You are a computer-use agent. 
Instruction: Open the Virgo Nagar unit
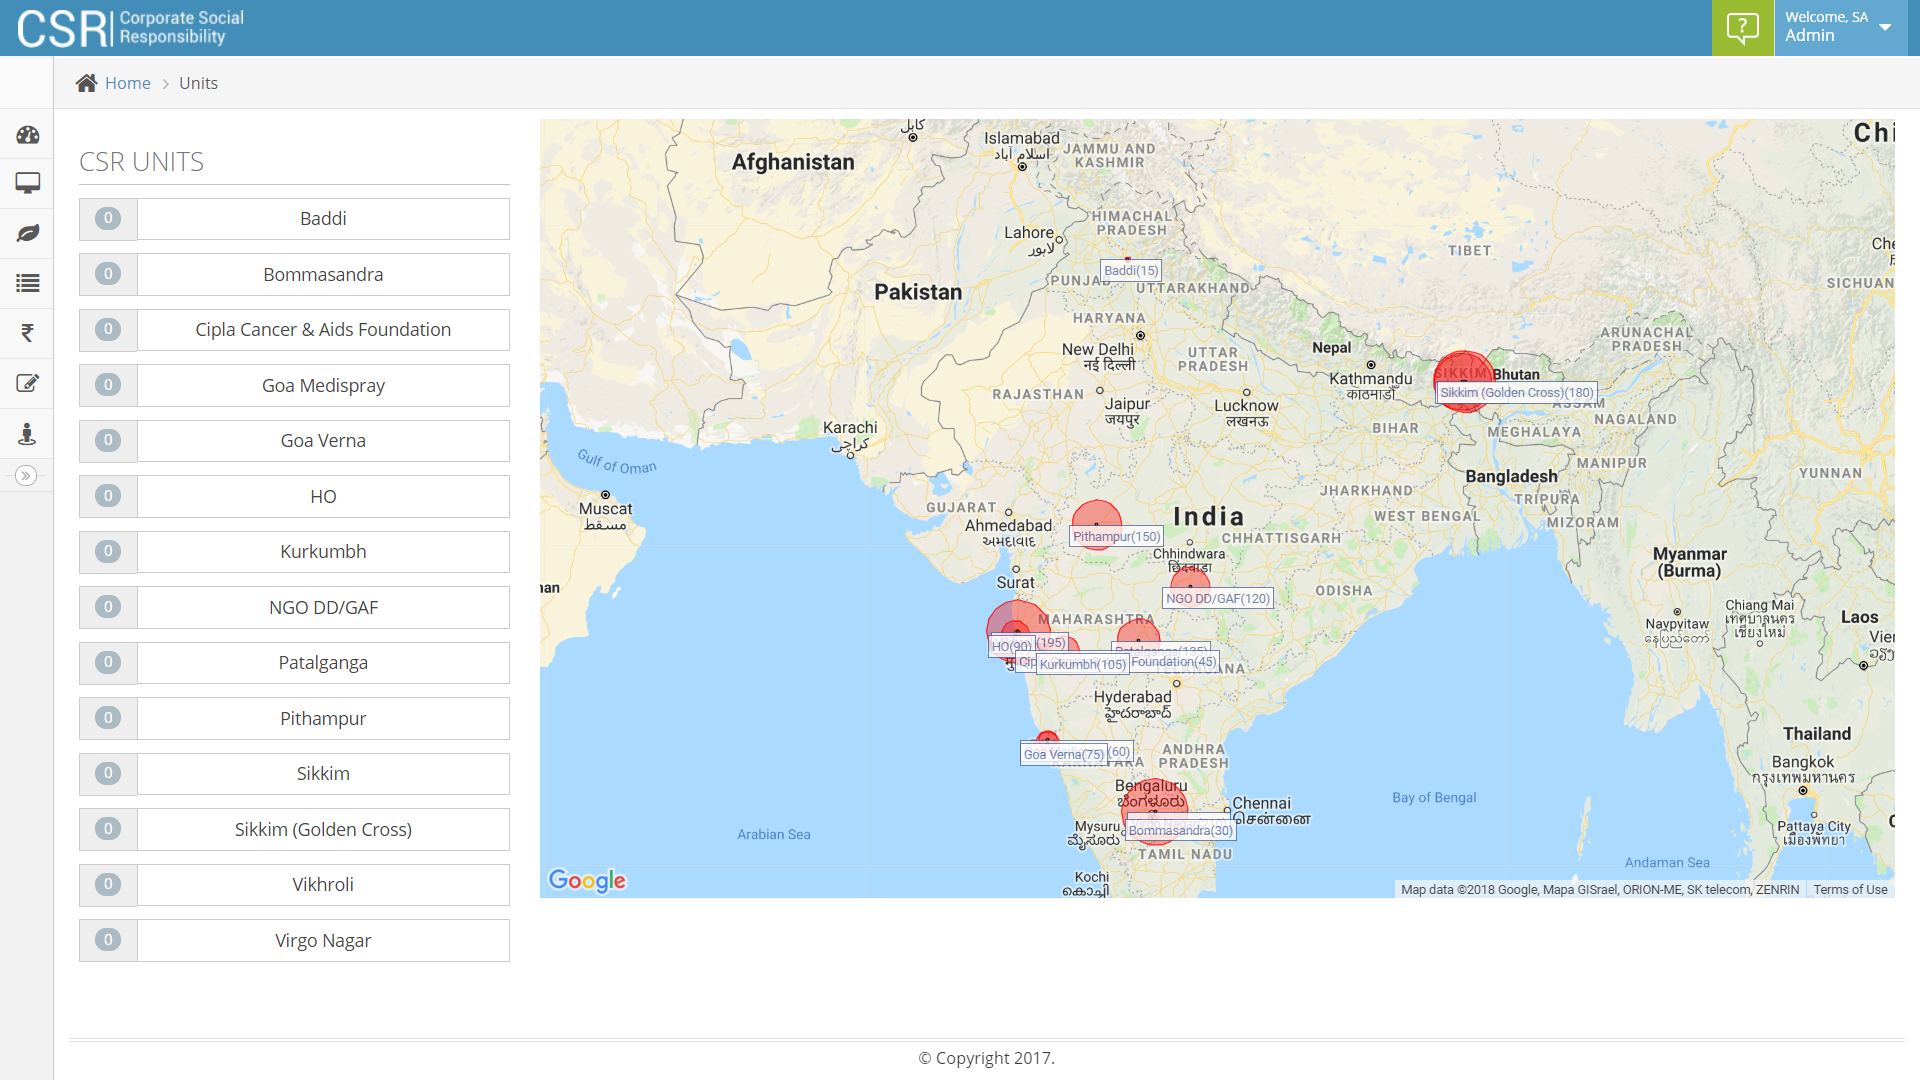323,940
